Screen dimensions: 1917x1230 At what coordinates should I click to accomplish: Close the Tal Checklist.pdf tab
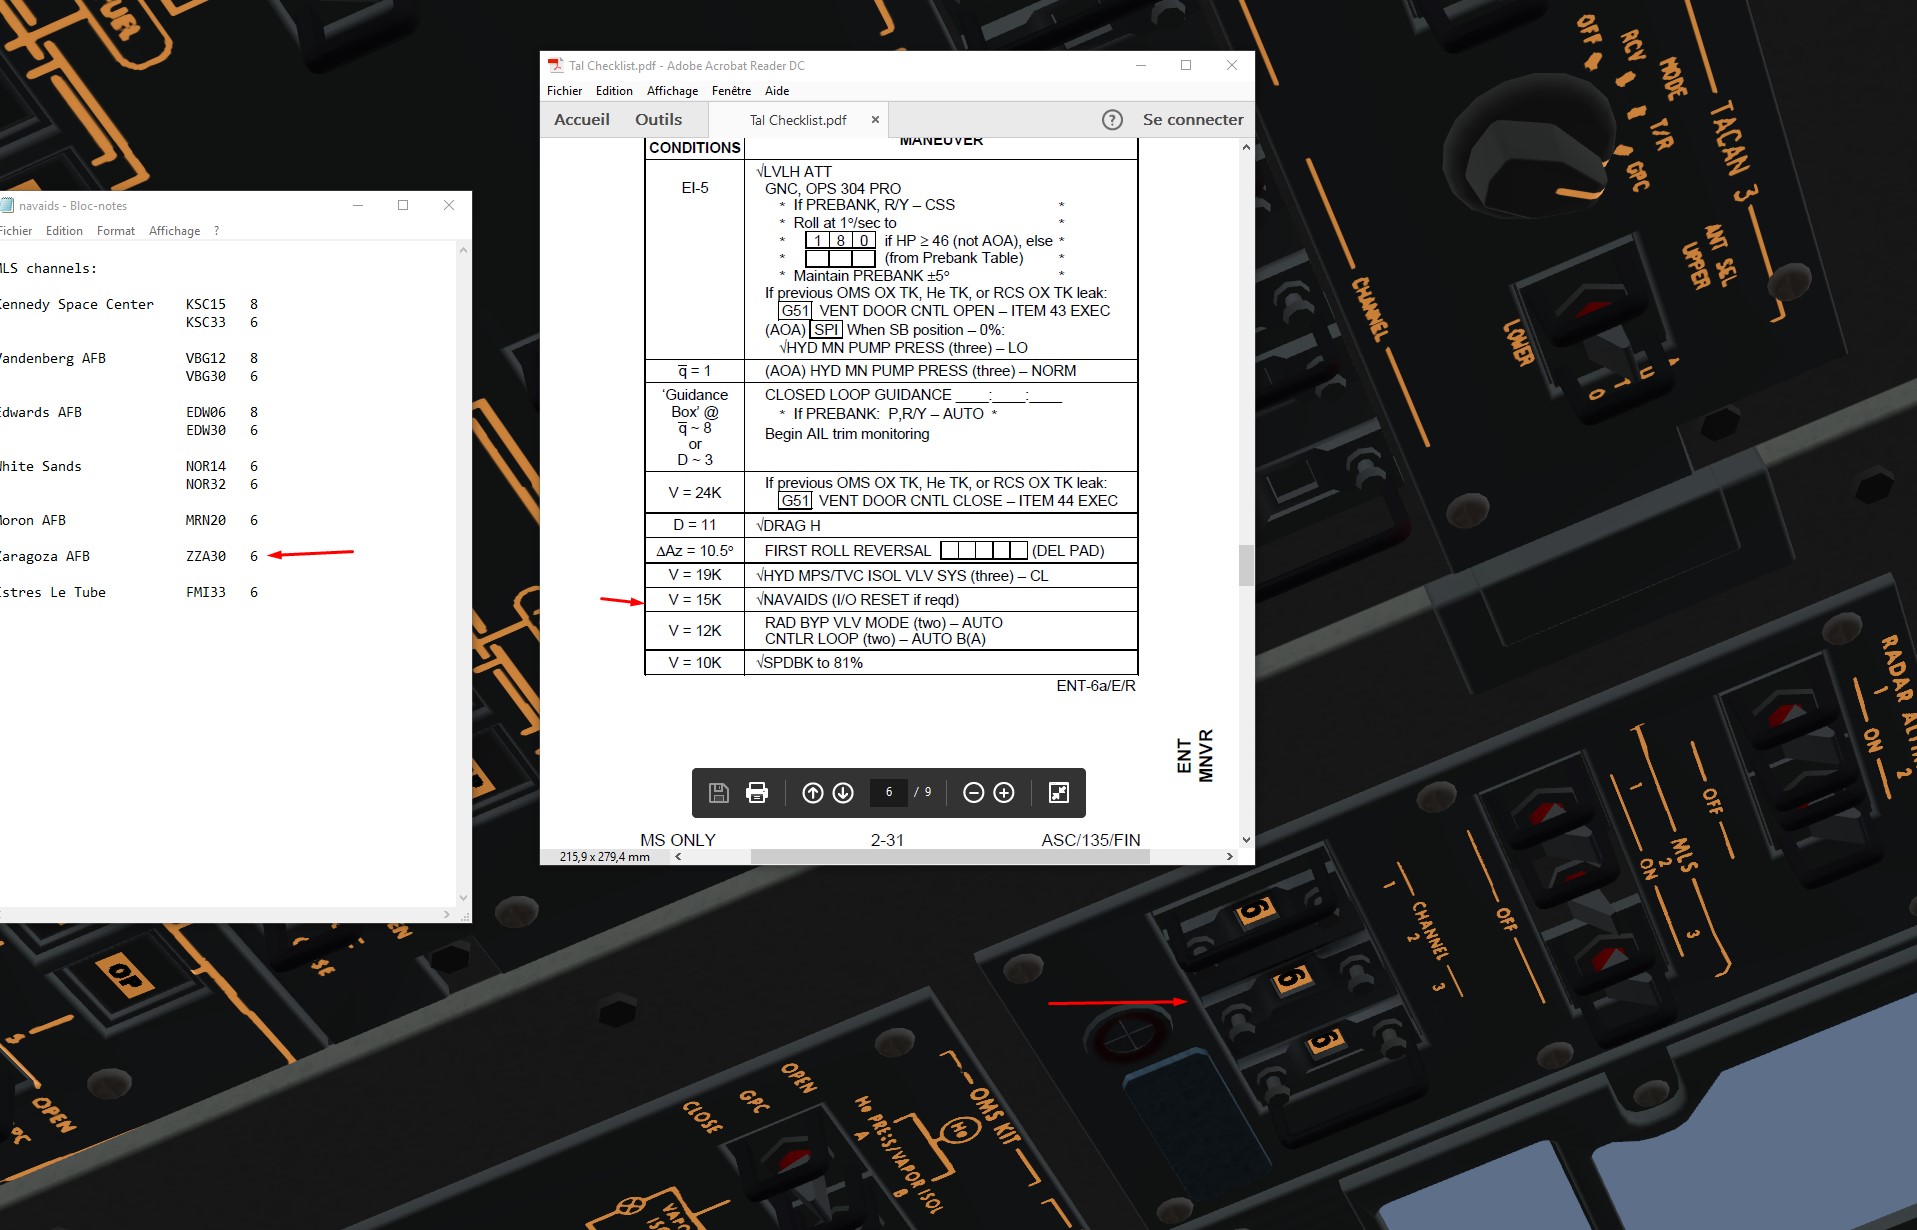click(x=875, y=120)
